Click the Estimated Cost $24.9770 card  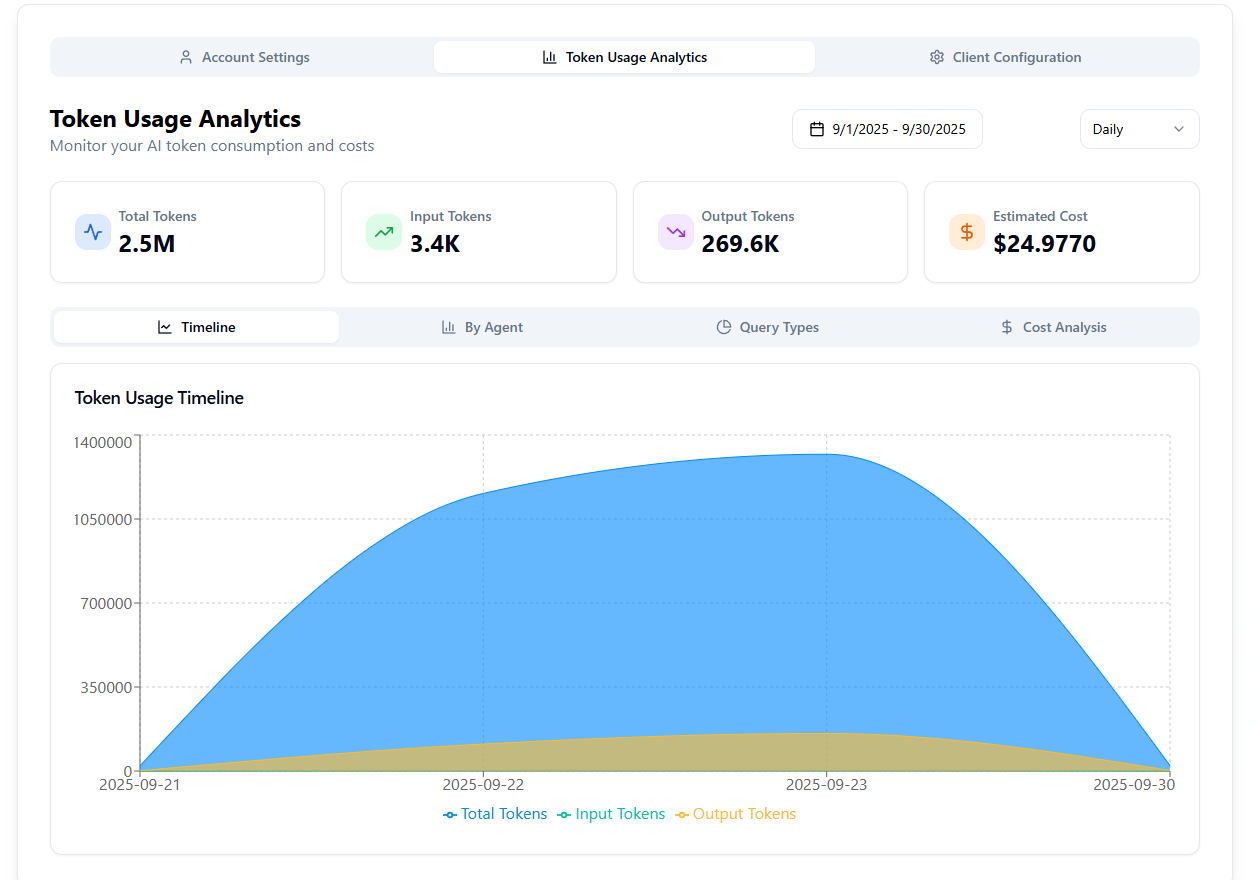tap(1061, 232)
